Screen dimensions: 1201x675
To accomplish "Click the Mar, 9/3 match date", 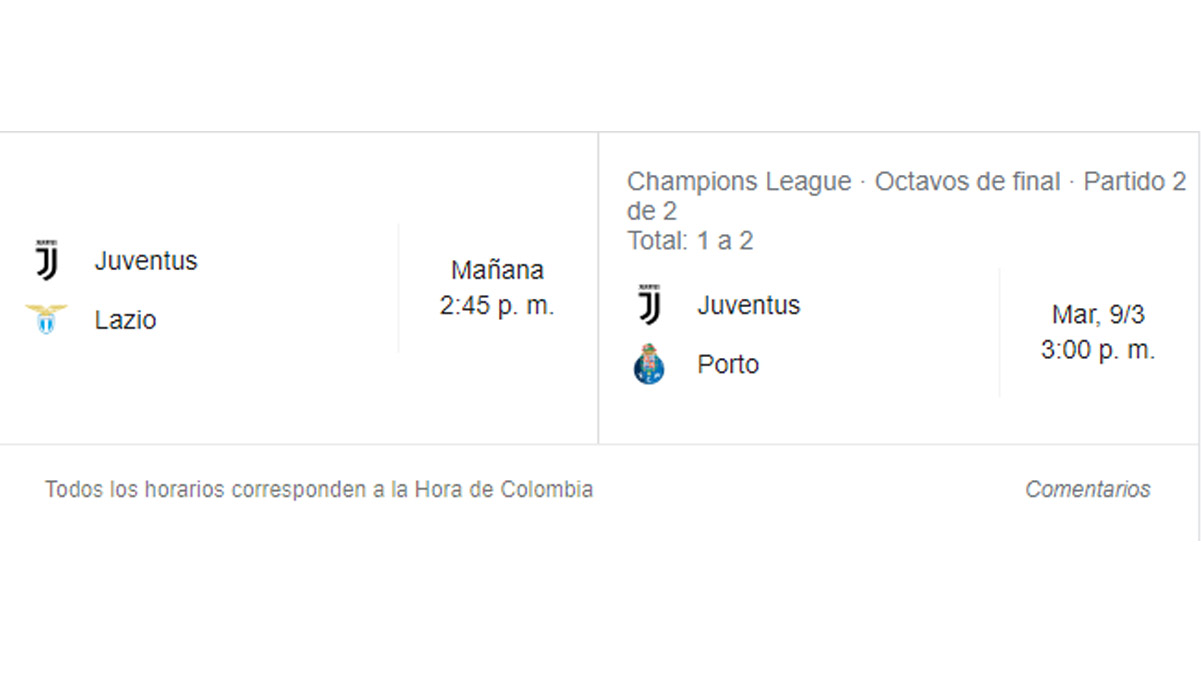I will (x=1098, y=315).
